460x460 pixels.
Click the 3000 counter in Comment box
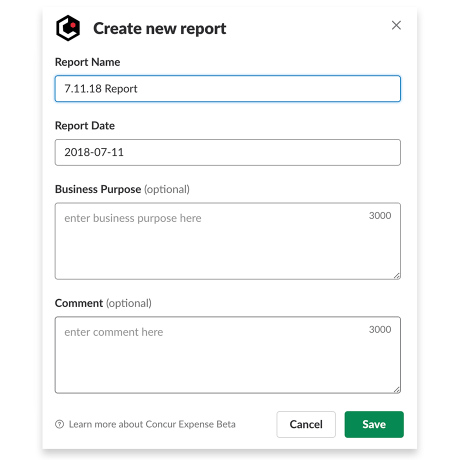pos(380,330)
